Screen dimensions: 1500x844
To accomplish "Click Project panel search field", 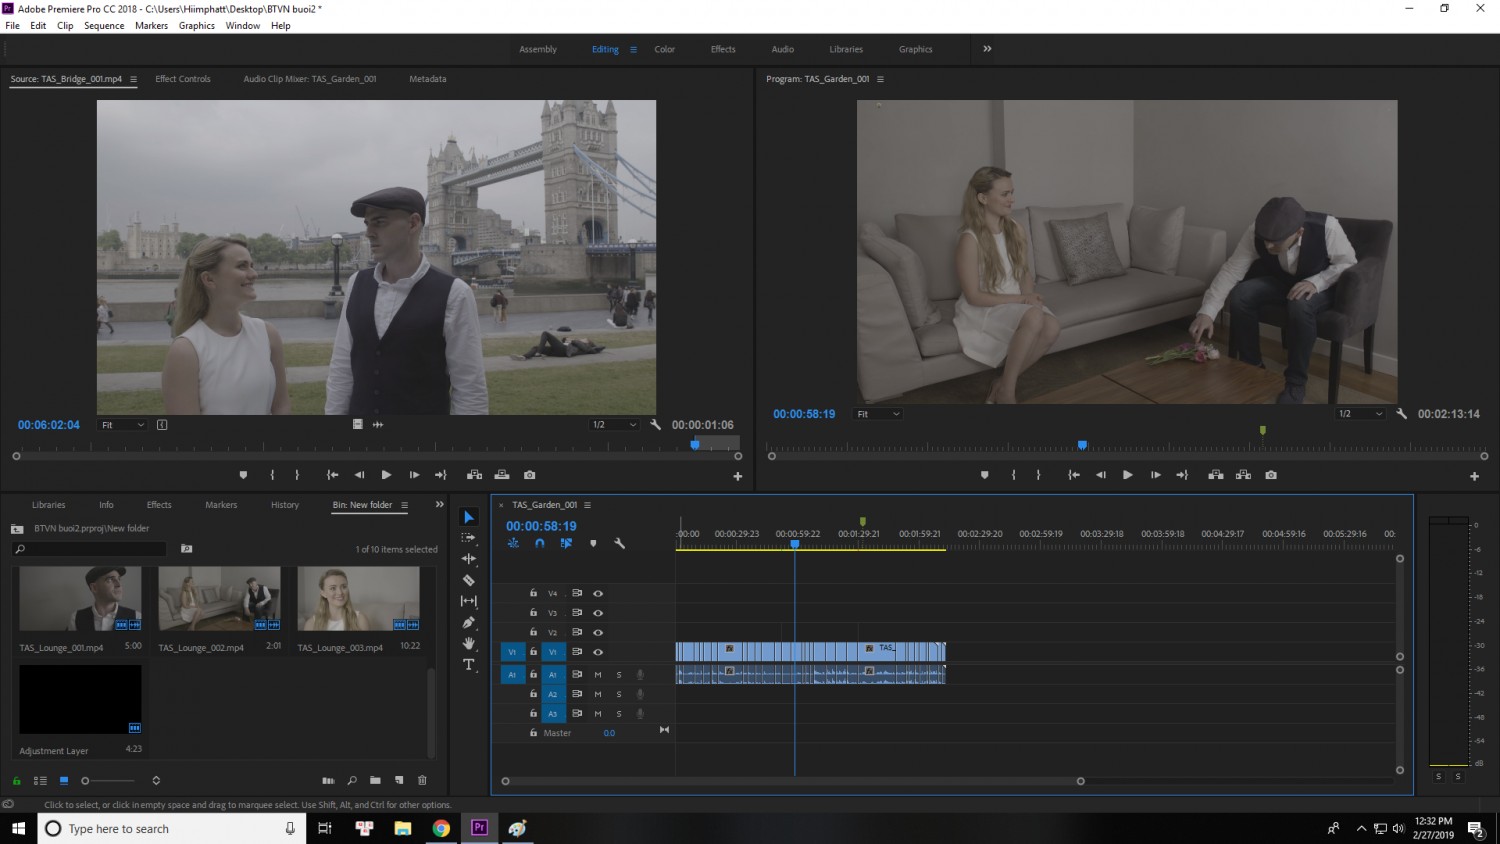I will [x=90, y=549].
